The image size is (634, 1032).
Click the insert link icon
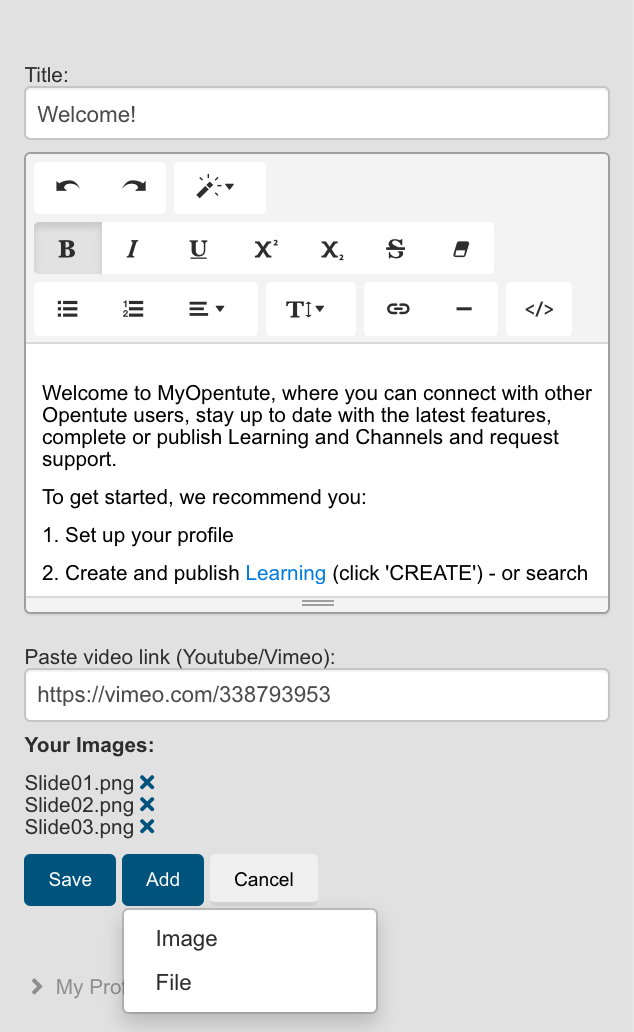click(397, 309)
